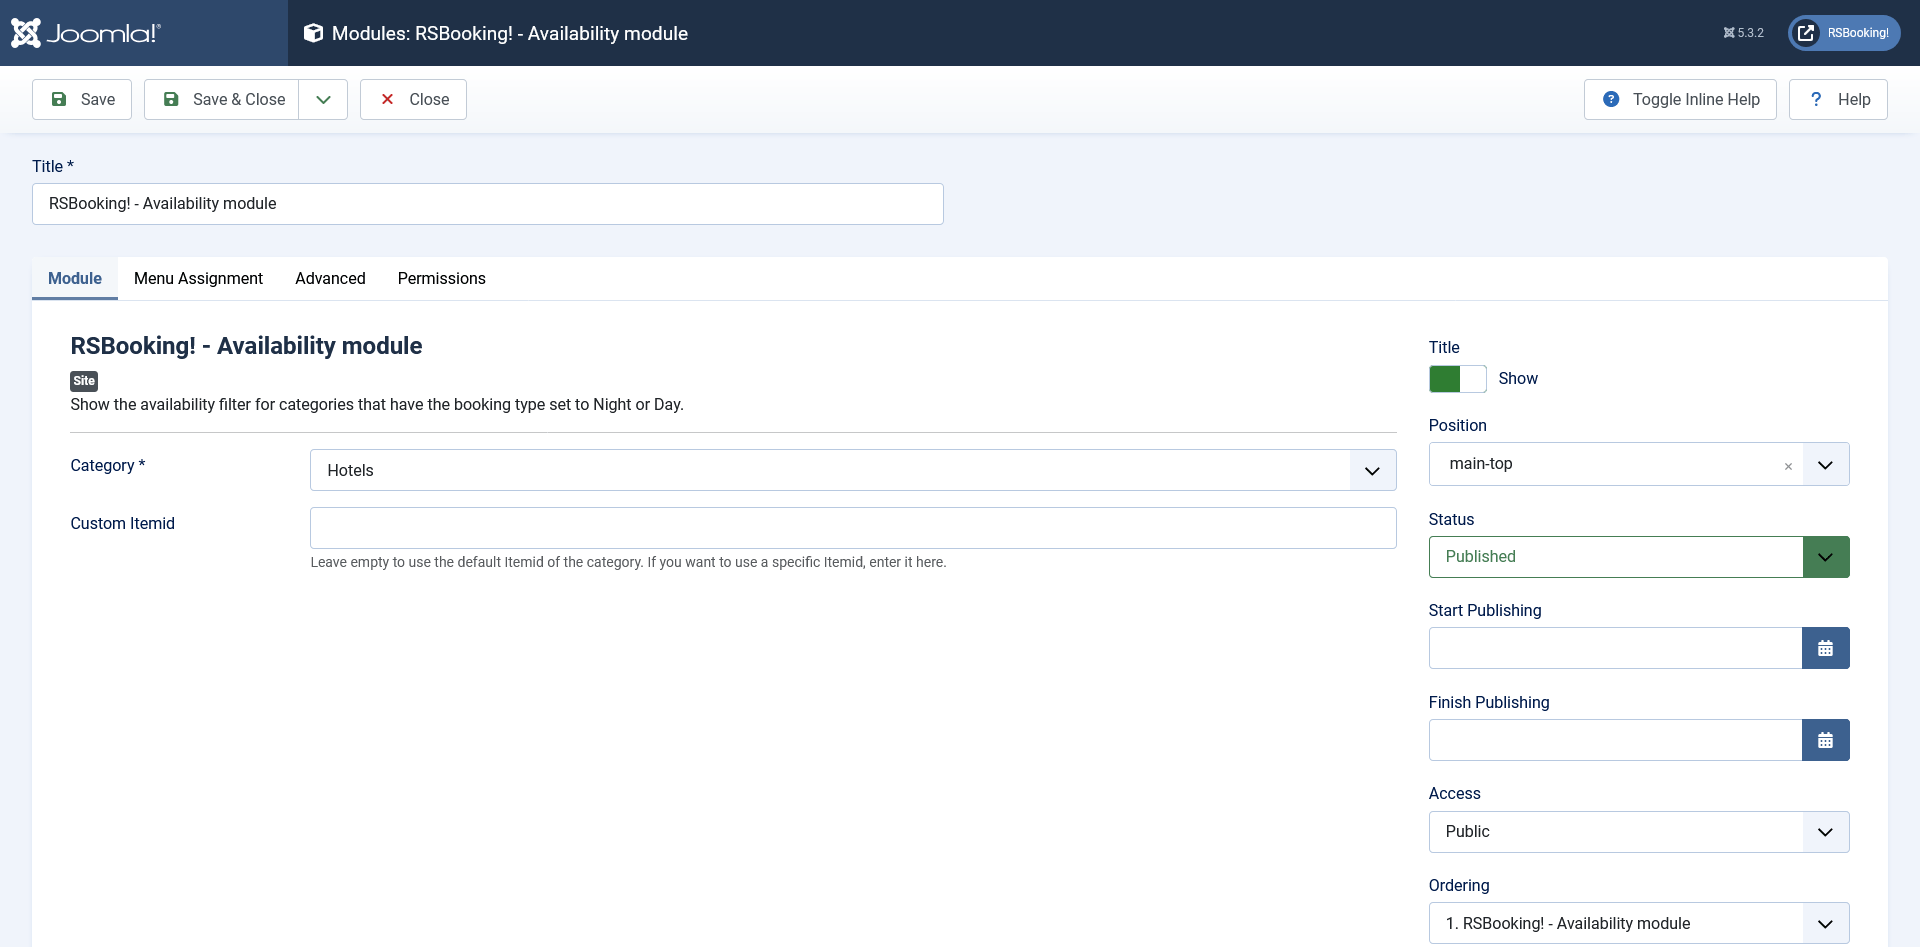Viewport: 1920px width, 947px height.
Task: Click the module Title input field
Action: coord(488,204)
